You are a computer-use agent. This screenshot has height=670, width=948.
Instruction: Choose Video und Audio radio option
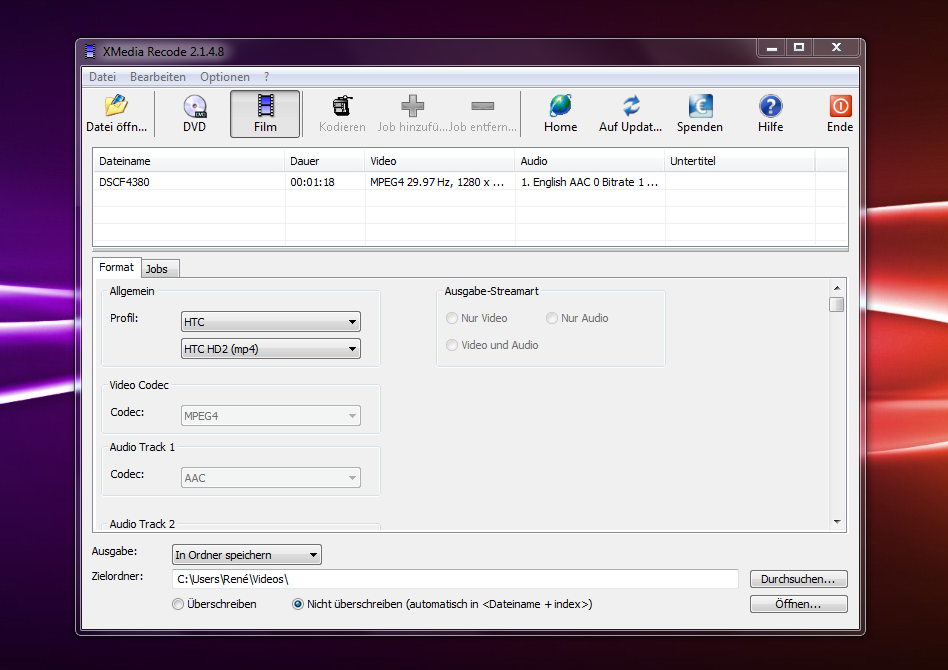(452, 345)
